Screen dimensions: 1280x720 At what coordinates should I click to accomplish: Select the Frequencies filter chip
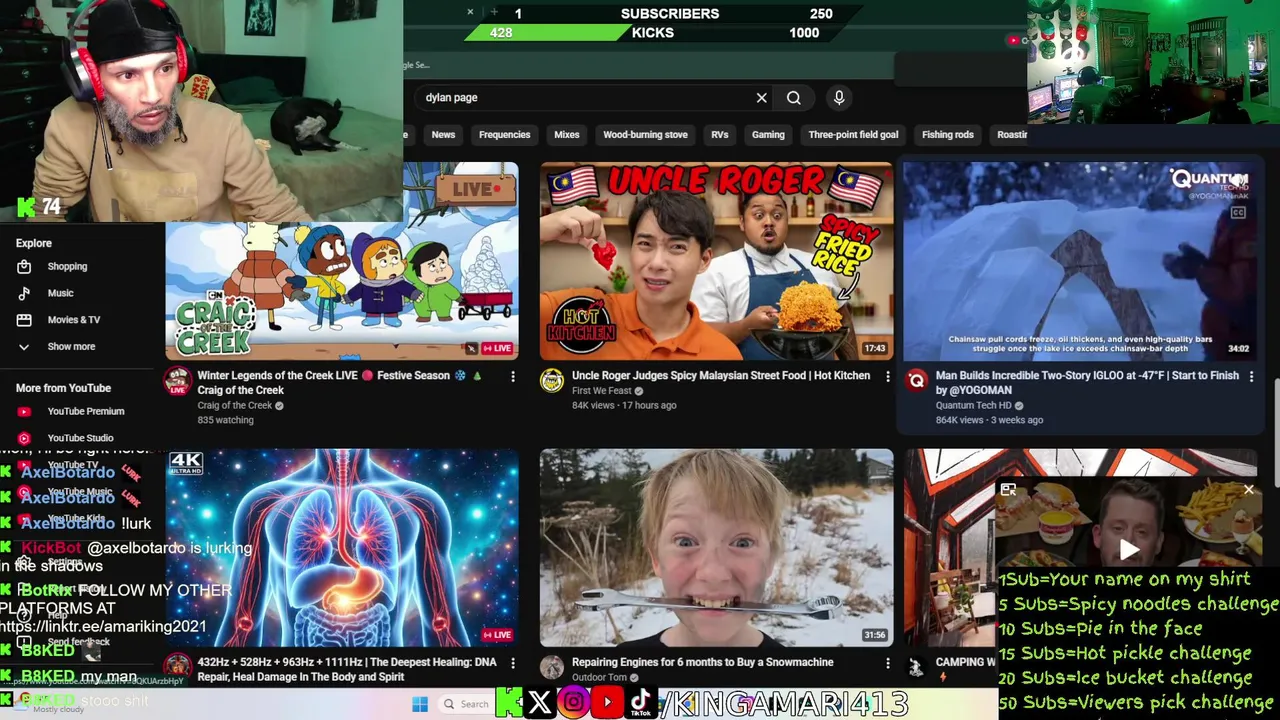click(504, 135)
